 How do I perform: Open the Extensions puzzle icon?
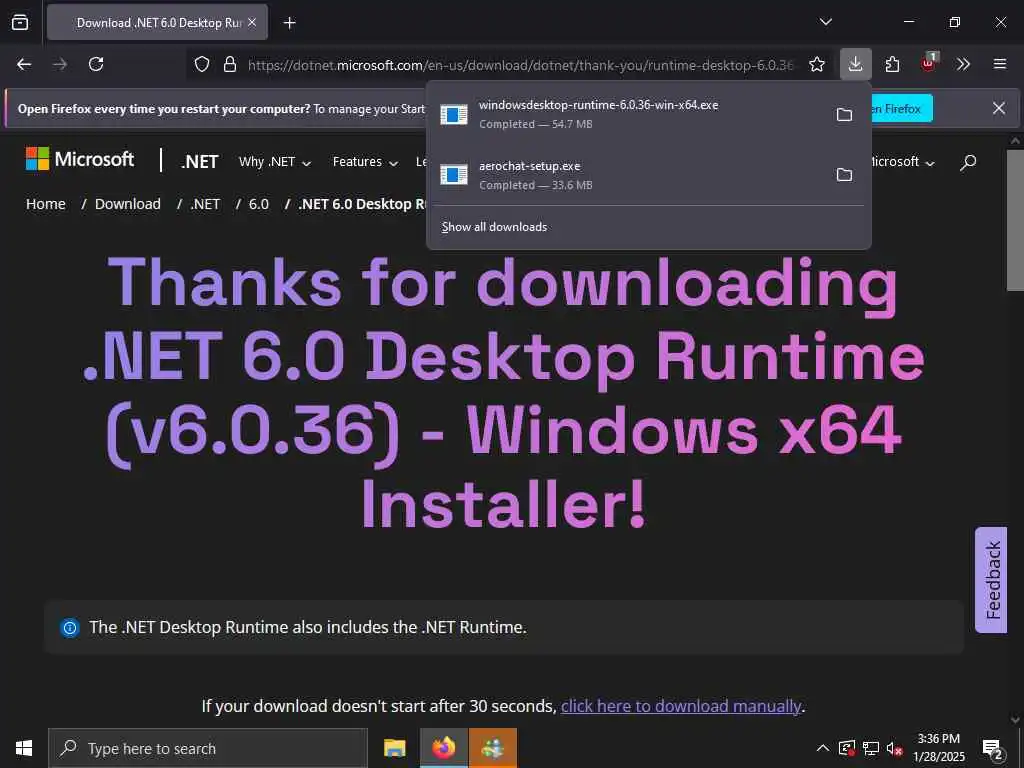(x=892, y=64)
